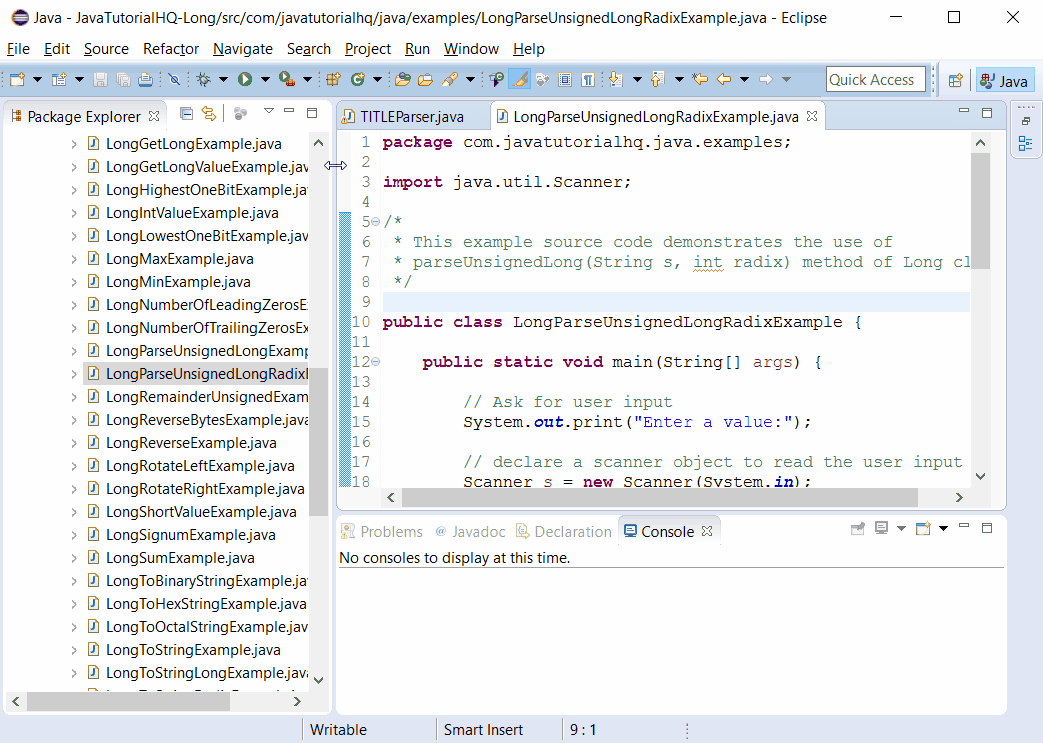Jump to Next Annotation icon
1043x743 pixels.
pos(616,80)
